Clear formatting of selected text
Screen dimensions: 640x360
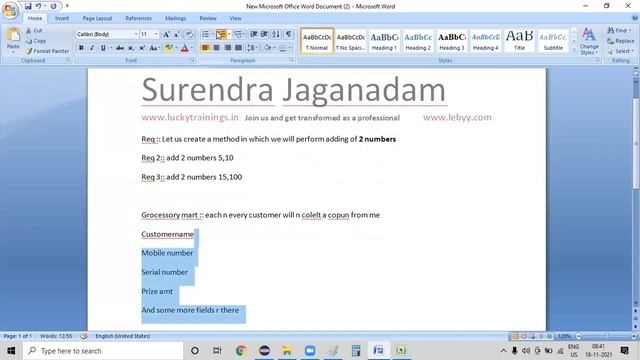(189, 35)
